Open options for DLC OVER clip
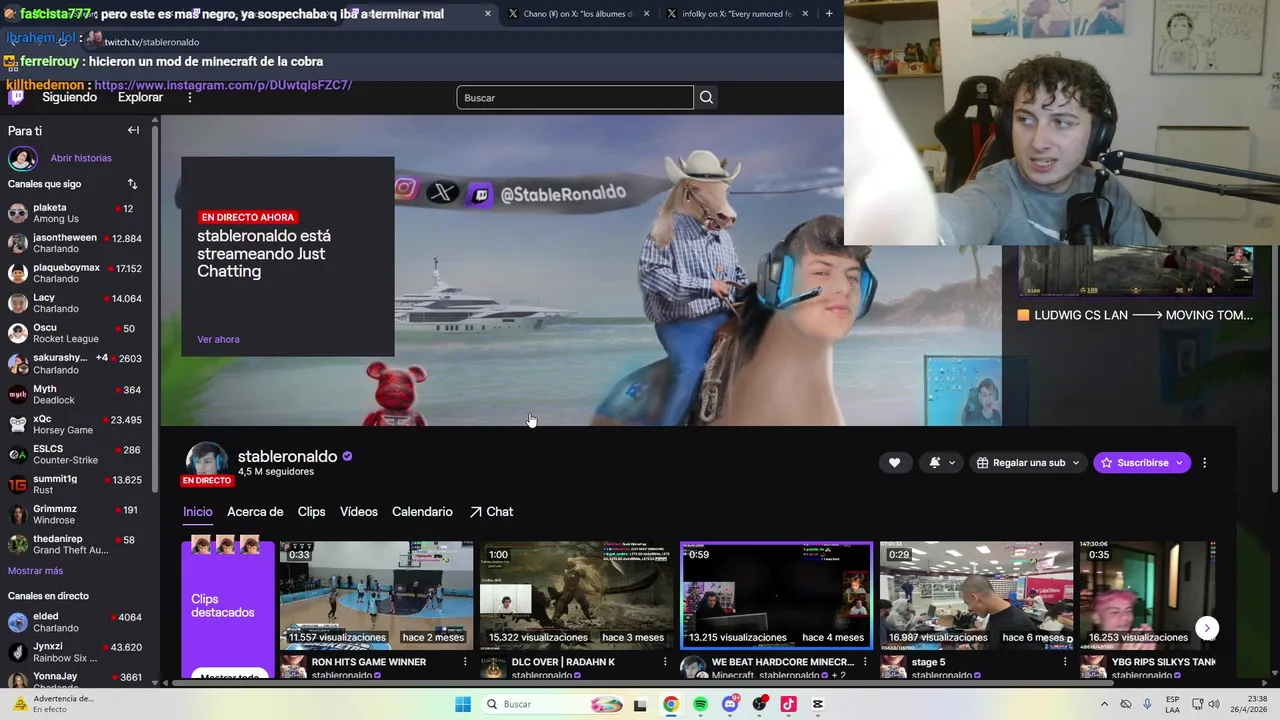Viewport: 1280px width, 720px height. coord(665,662)
